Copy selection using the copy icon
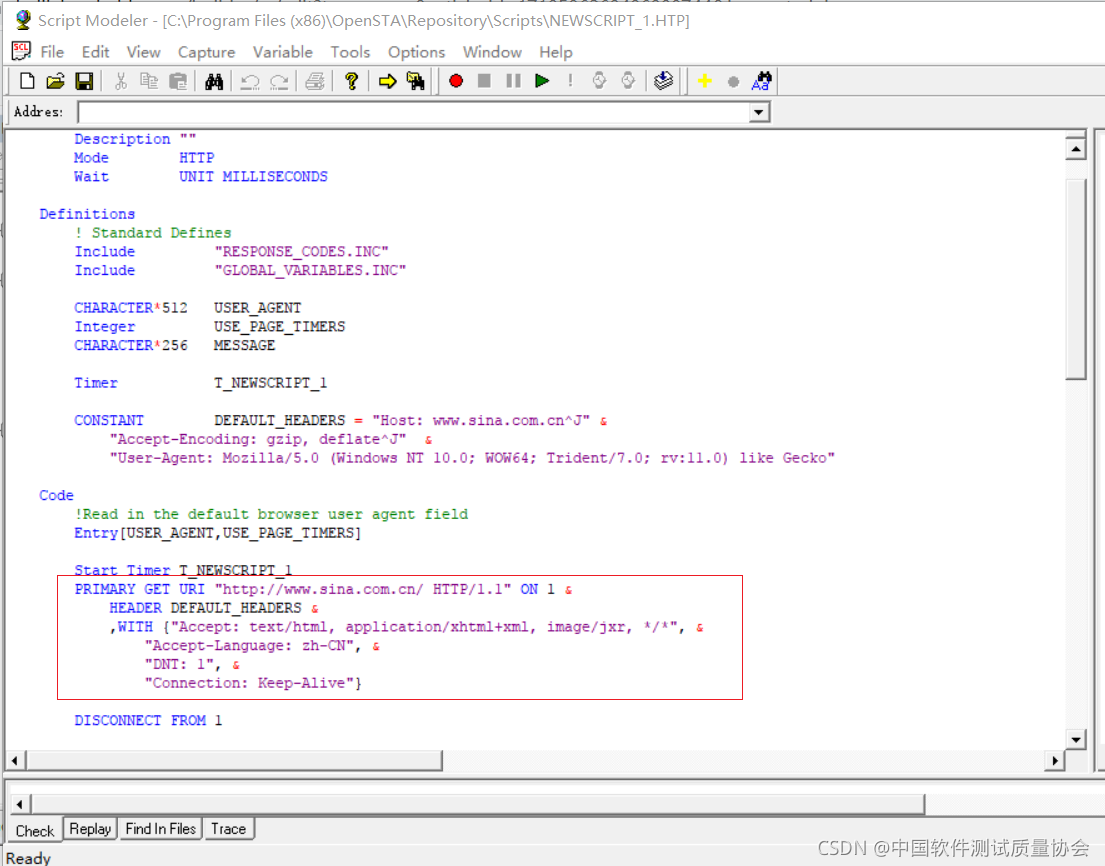This screenshot has width=1105, height=866. 149,81
